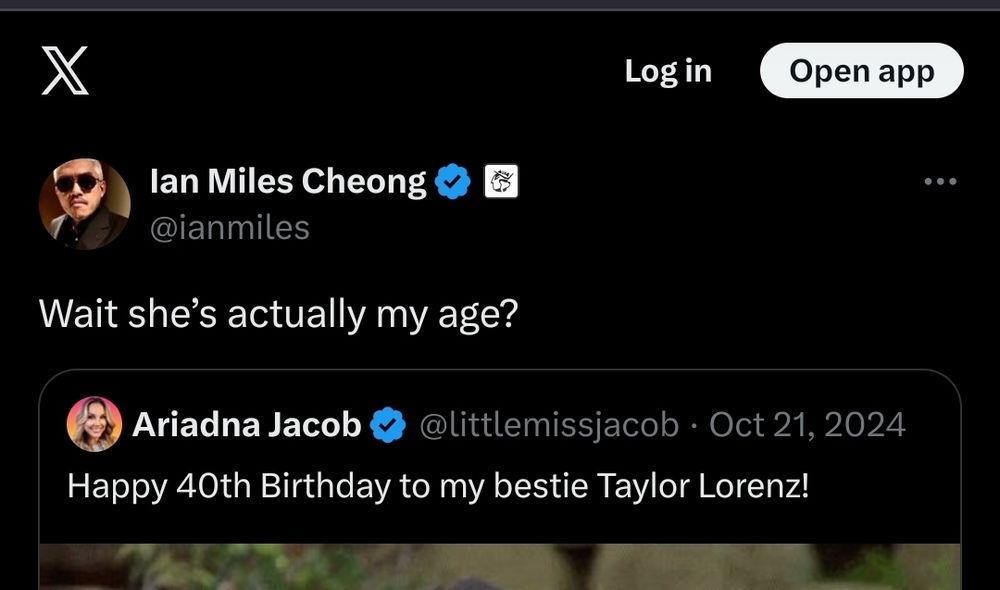
Task: Click Ariadna Jacob's display name
Action: click(x=247, y=424)
